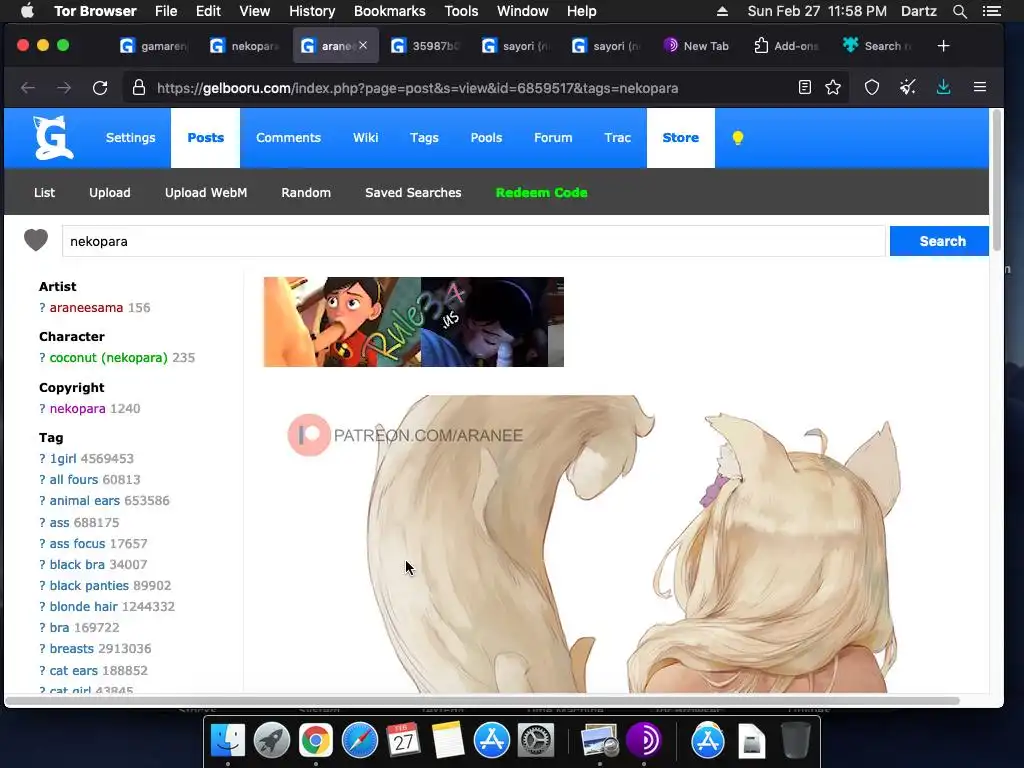Open the Posts section
This screenshot has width=1024, height=768.
click(x=206, y=138)
